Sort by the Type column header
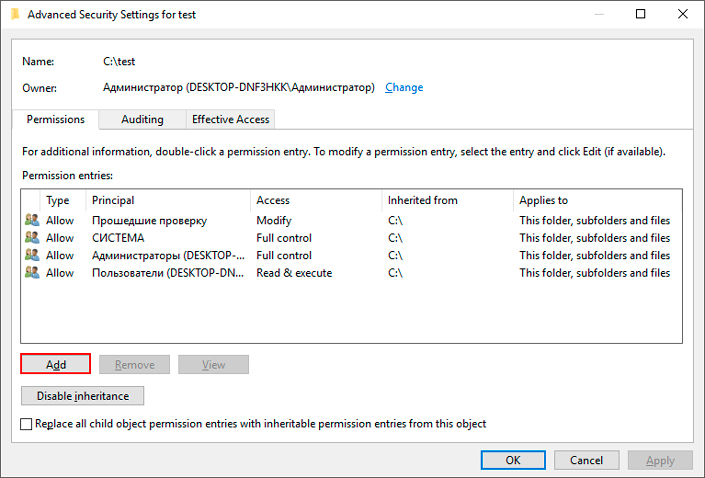This screenshot has height=478, width=705. click(x=62, y=201)
